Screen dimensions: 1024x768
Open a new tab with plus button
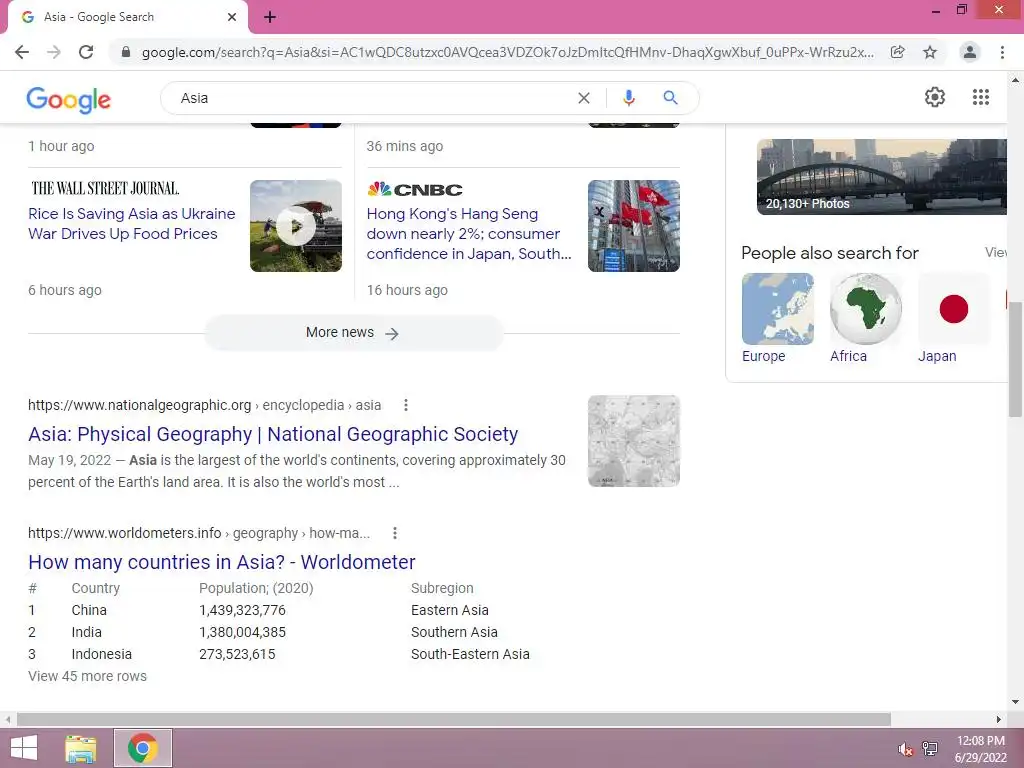point(270,17)
